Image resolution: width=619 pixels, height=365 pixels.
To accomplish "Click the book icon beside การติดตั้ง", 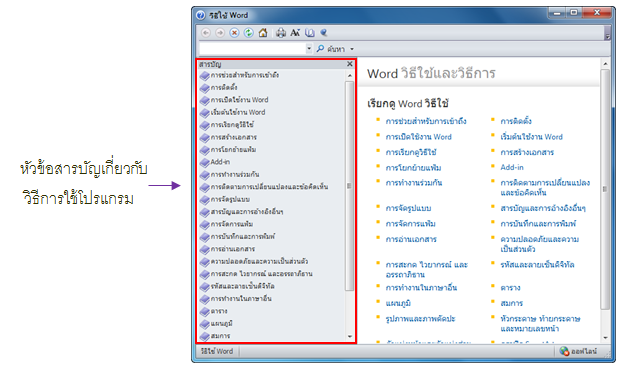I will (x=204, y=88).
